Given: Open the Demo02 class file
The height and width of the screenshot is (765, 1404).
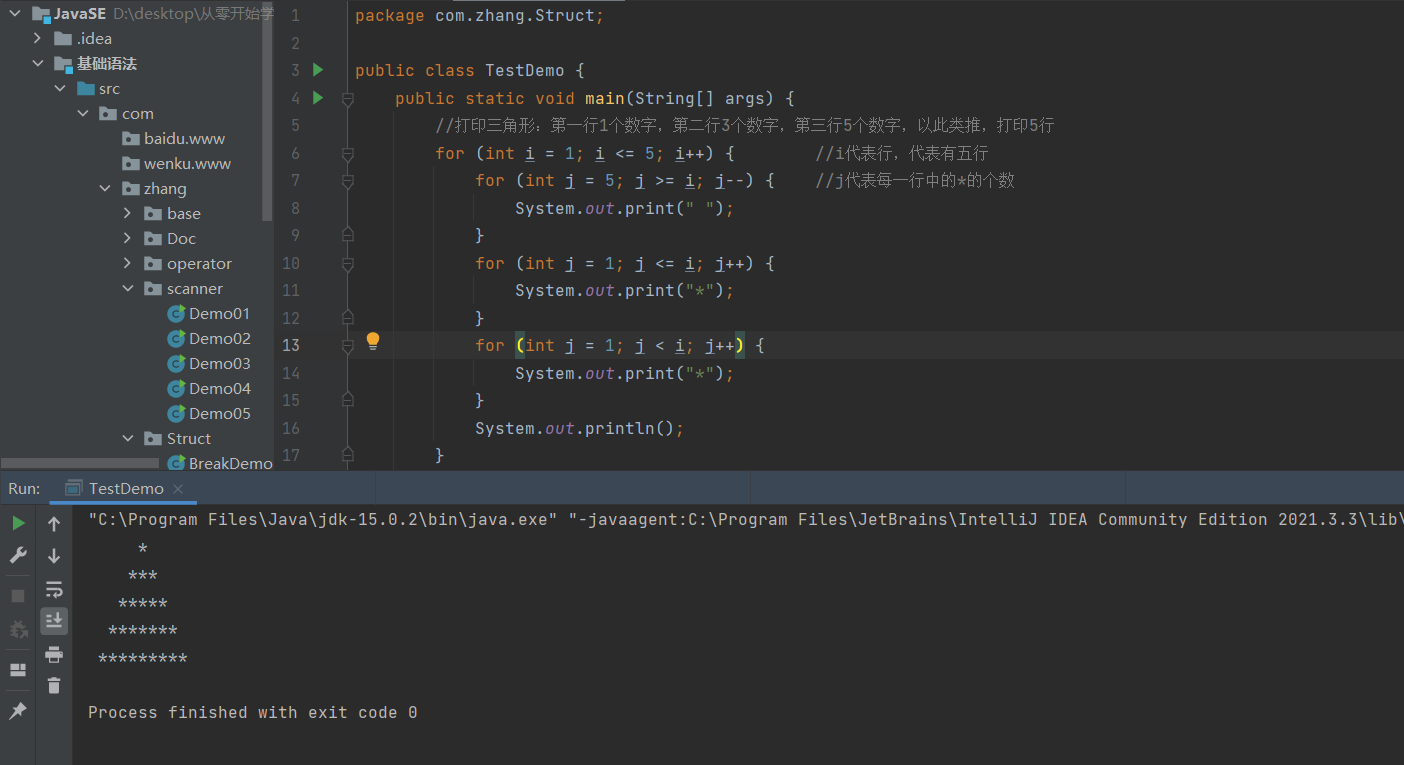Looking at the screenshot, I should click(x=208, y=338).
